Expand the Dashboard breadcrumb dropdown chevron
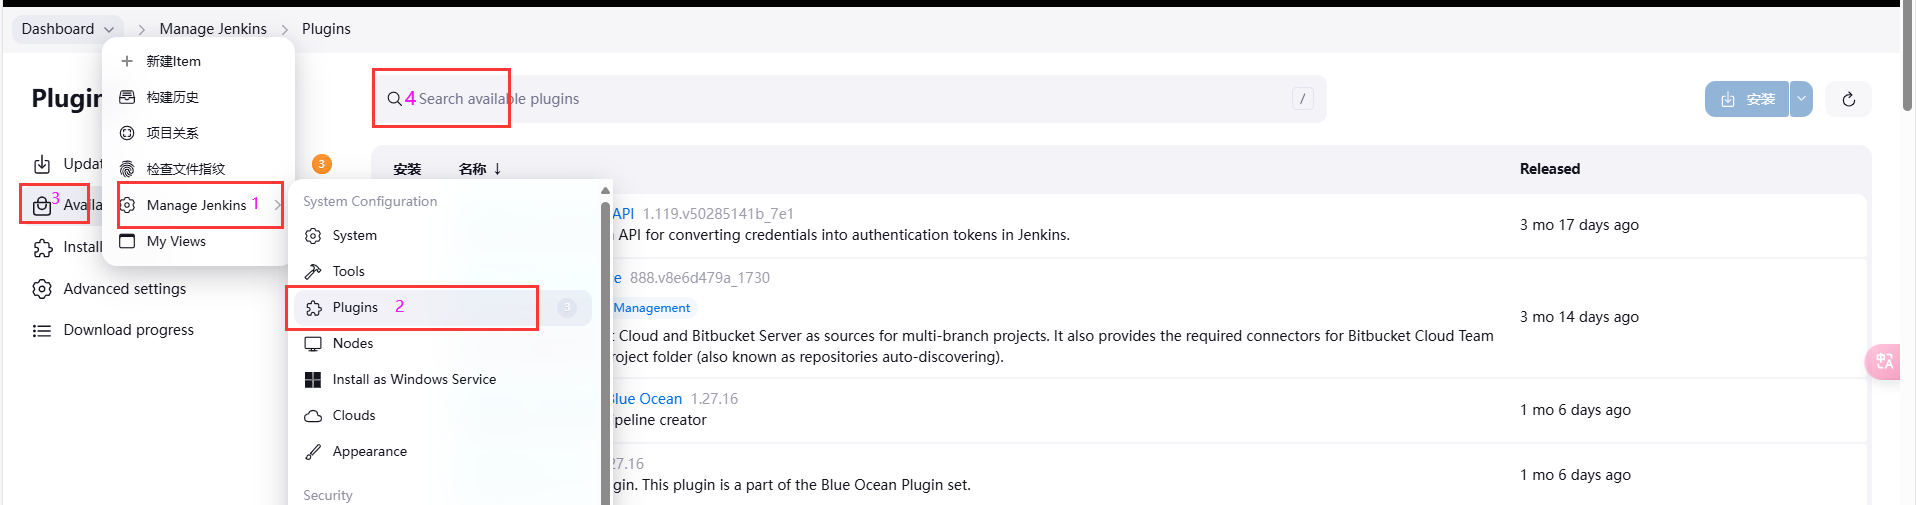The width and height of the screenshot is (1916, 505). (x=109, y=29)
